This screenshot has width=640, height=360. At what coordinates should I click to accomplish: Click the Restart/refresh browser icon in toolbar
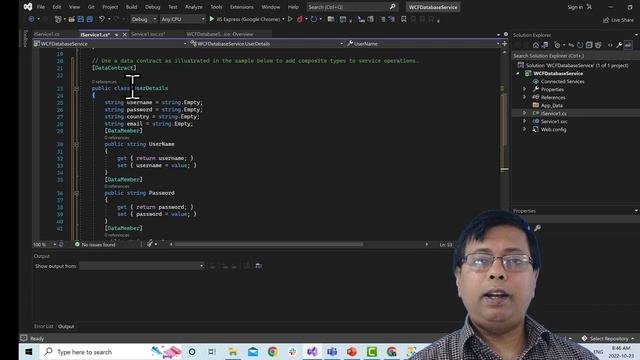313,19
